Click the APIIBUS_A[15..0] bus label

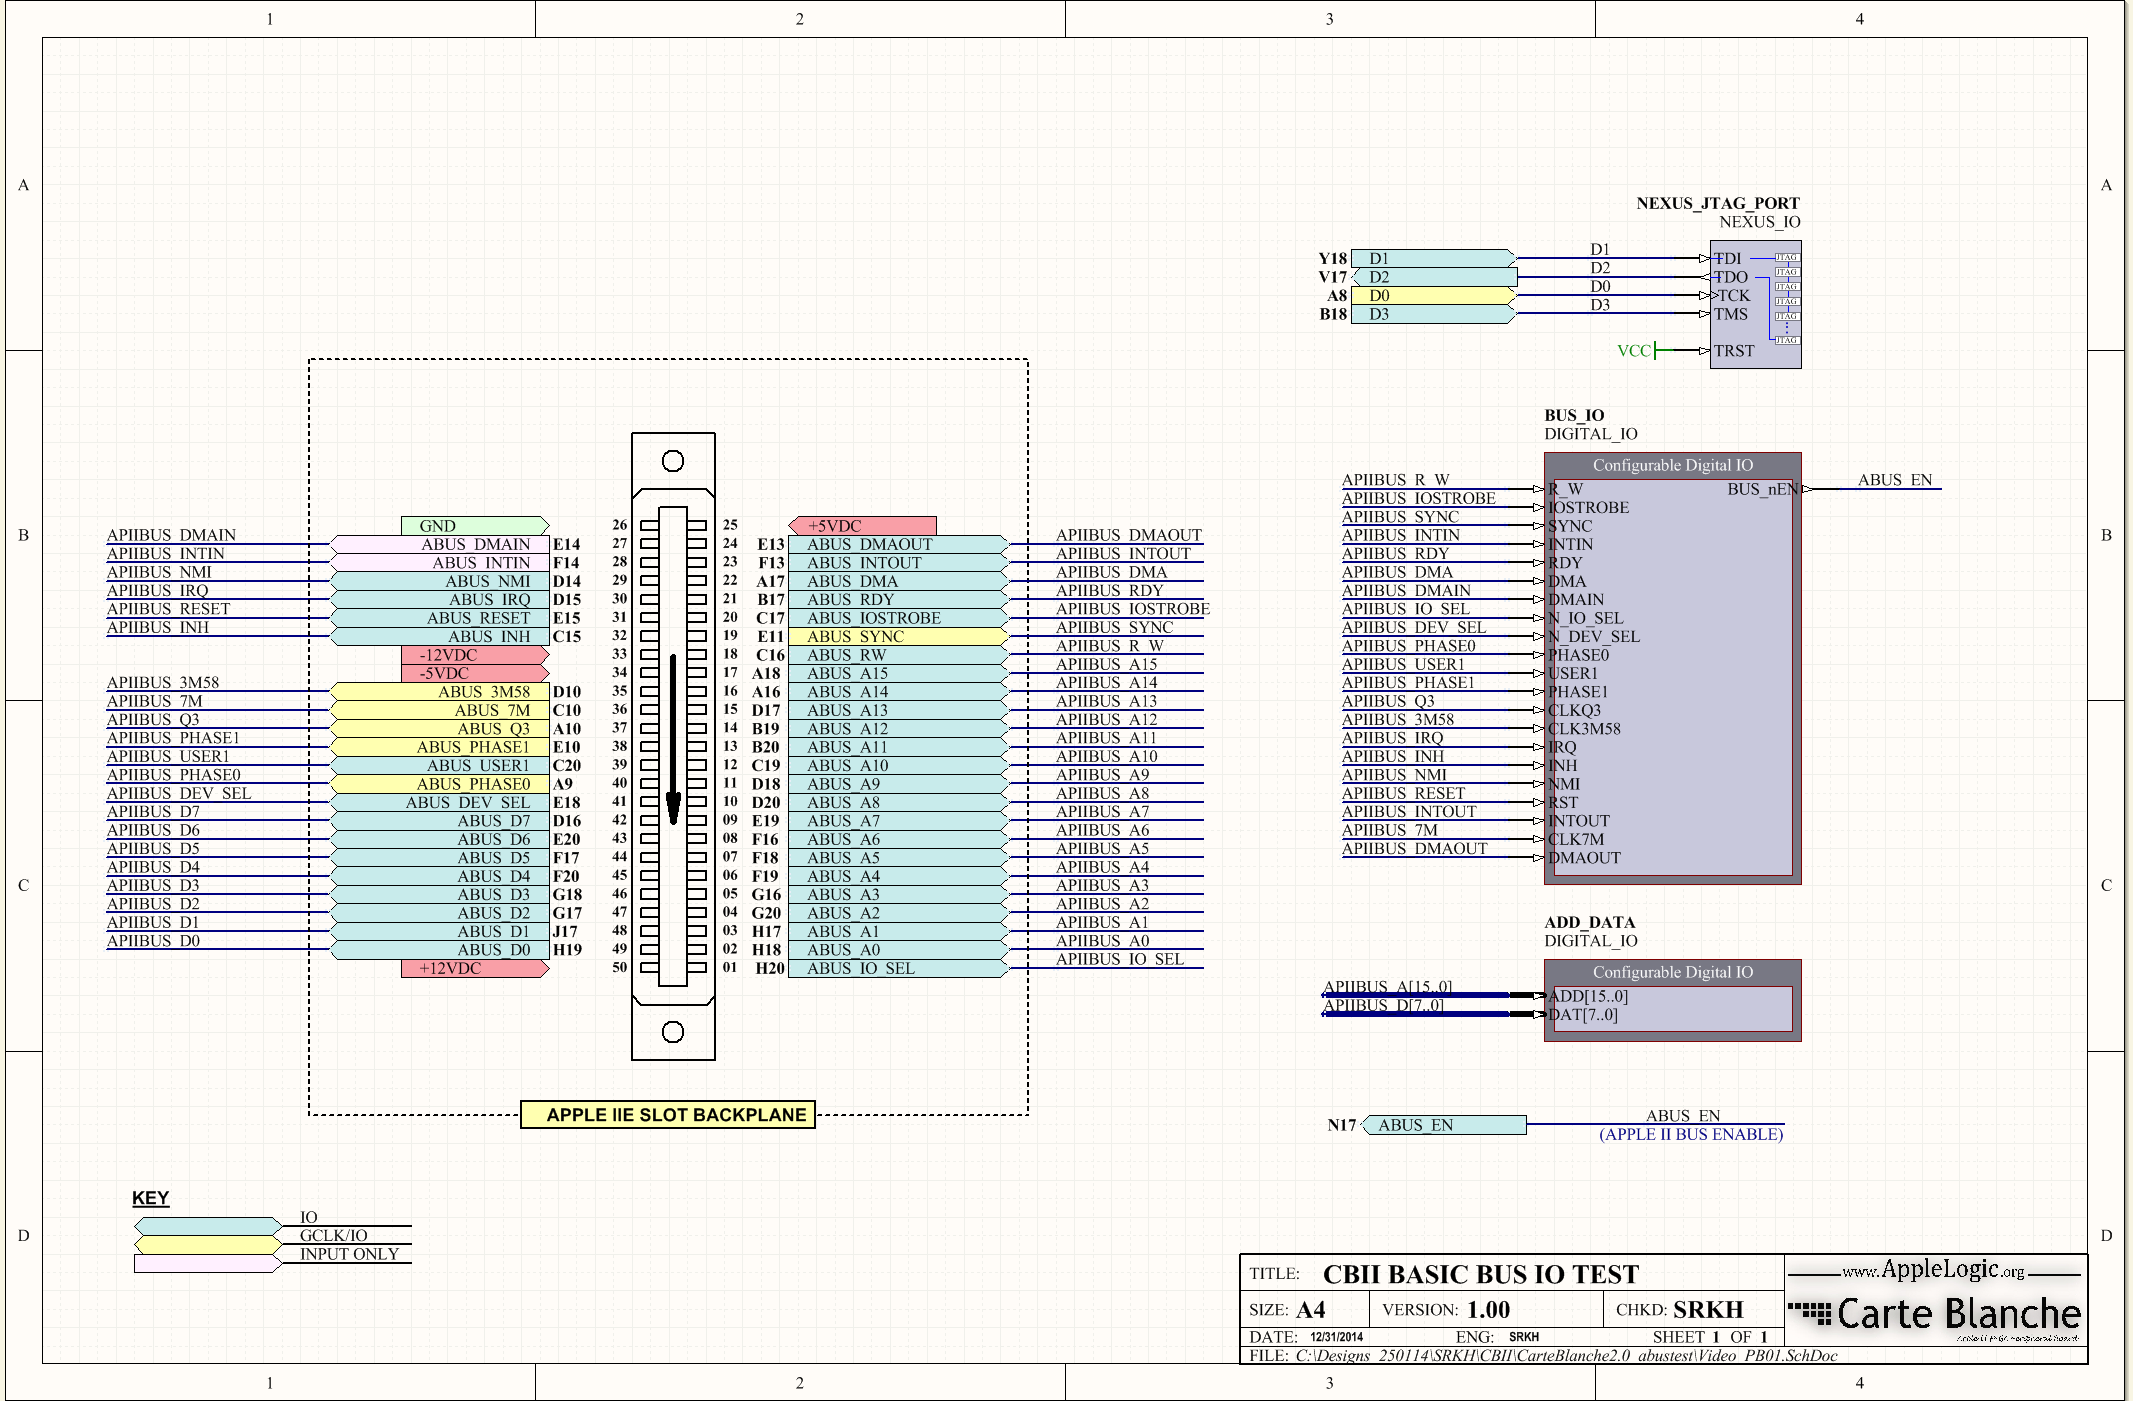tap(1387, 987)
